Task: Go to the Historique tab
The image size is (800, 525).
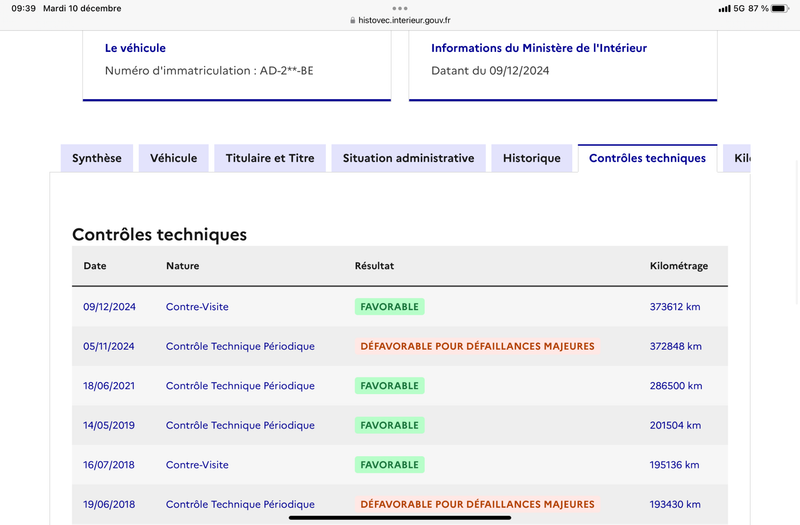Action: tap(532, 158)
